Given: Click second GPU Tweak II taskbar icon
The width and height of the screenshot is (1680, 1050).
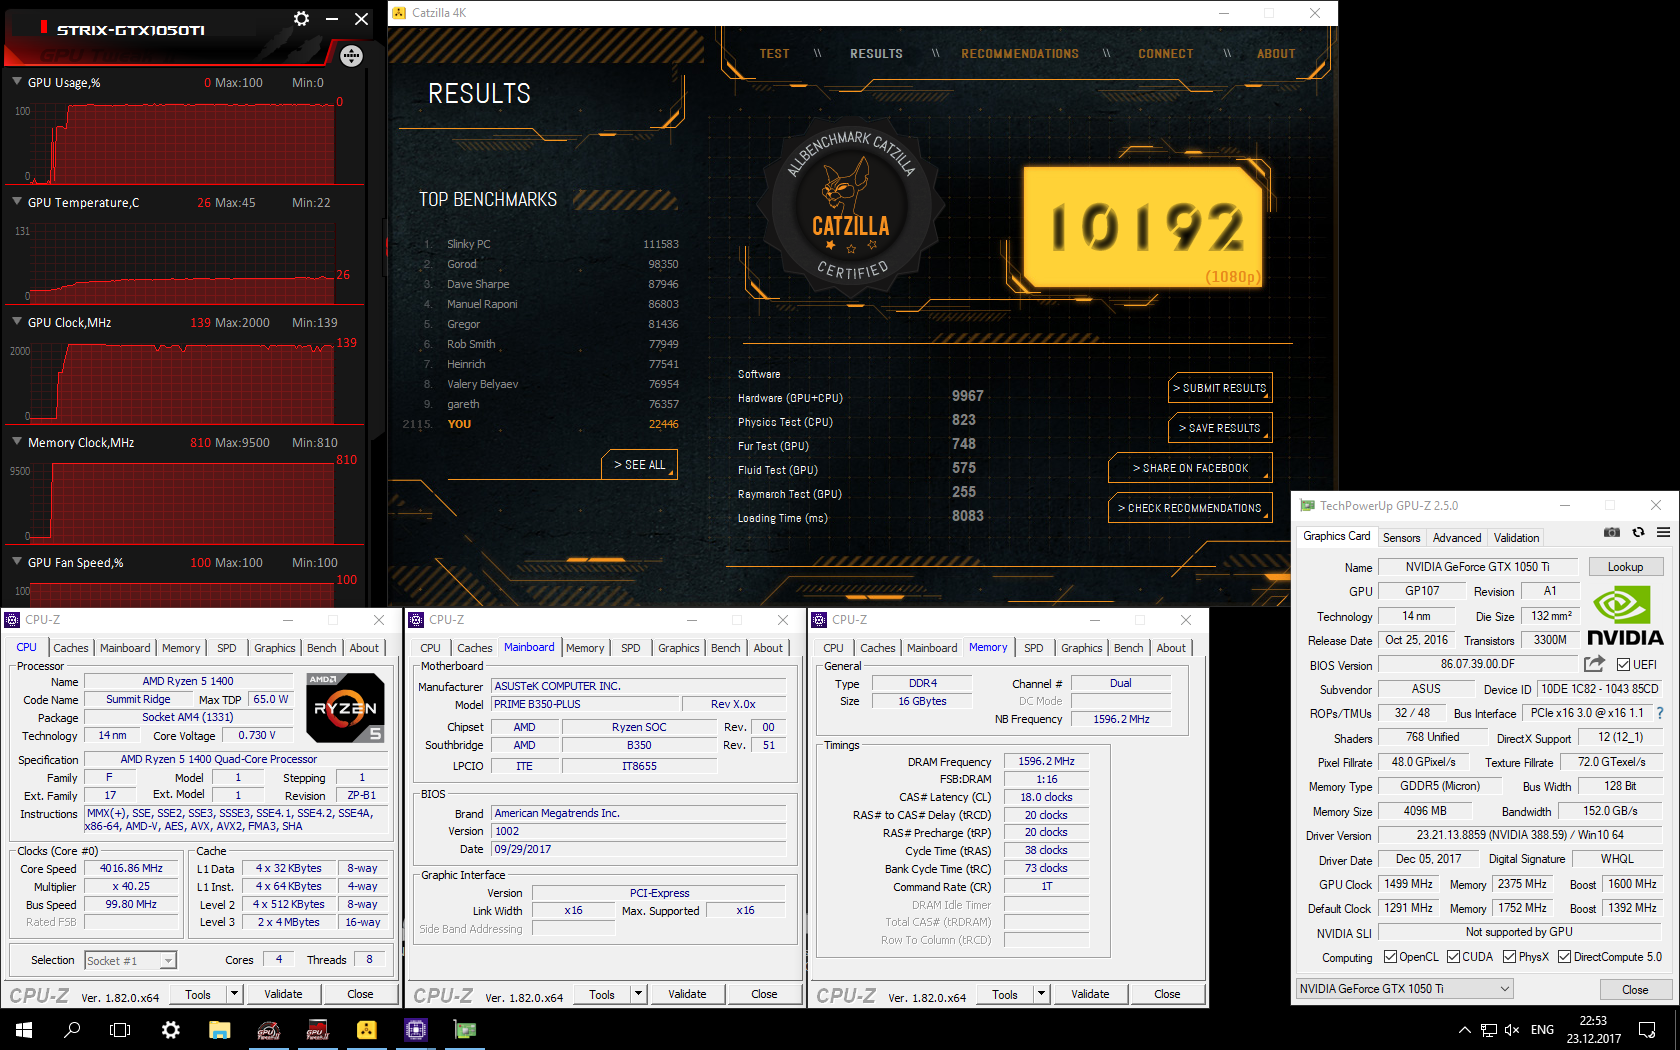Looking at the screenshot, I should pos(317,1030).
